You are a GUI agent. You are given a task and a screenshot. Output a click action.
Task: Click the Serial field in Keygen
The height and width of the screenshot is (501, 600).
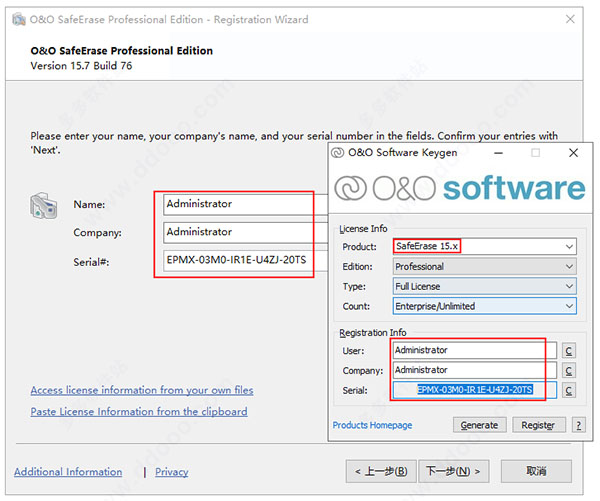474,390
